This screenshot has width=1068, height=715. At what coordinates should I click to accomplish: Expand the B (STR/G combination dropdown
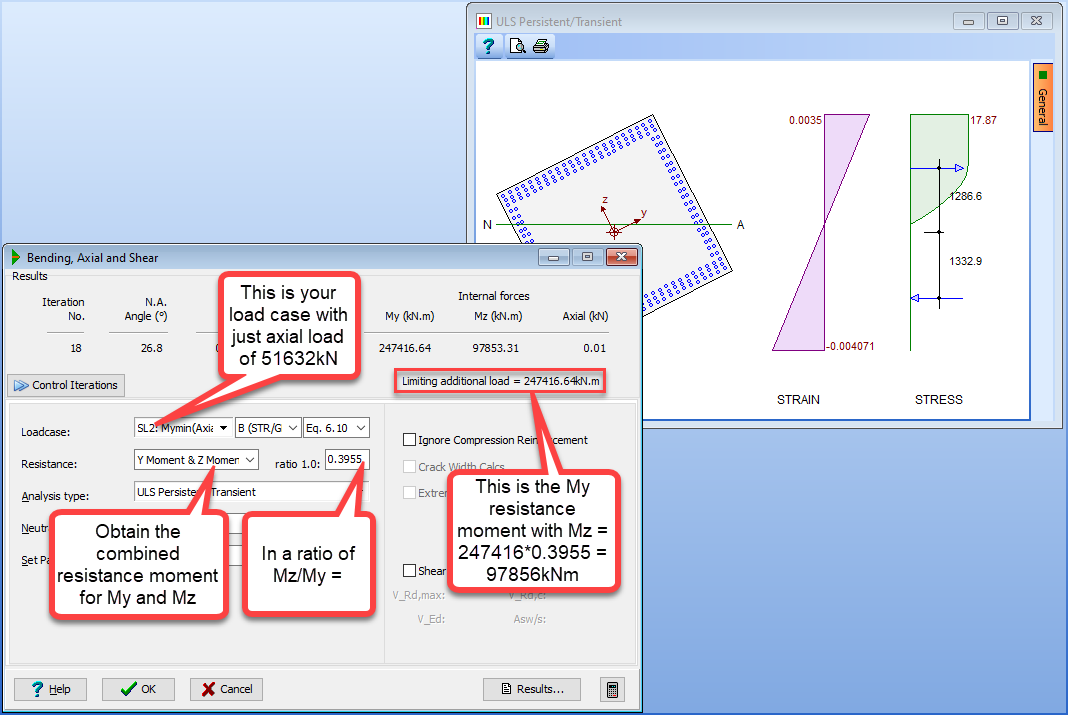click(x=291, y=426)
